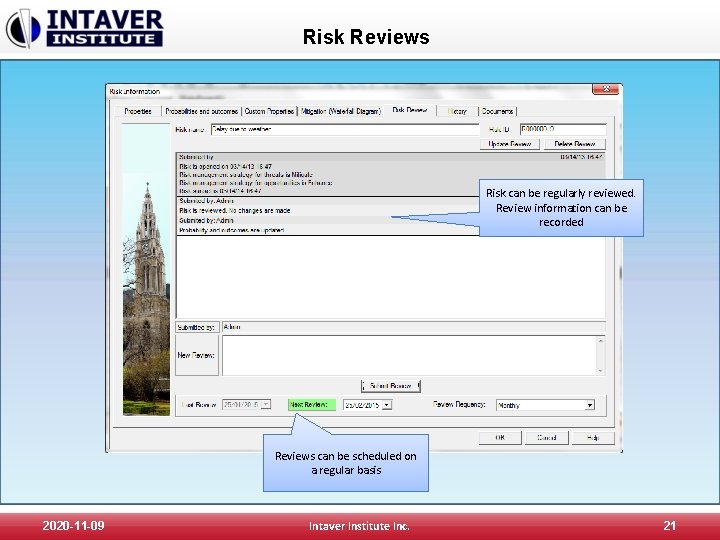Viewport: 720px width, 540px height.
Task: Open the Next Review date dropdown arrow
Action: click(387, 405)
